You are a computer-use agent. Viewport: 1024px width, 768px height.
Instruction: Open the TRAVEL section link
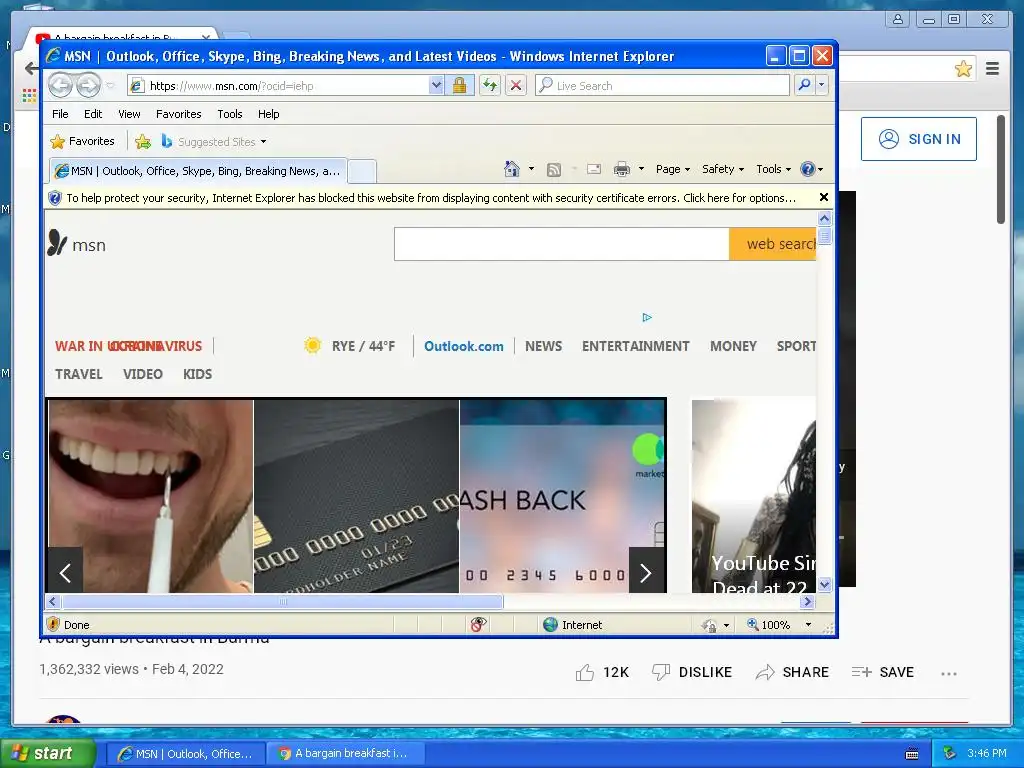(78, 374)
